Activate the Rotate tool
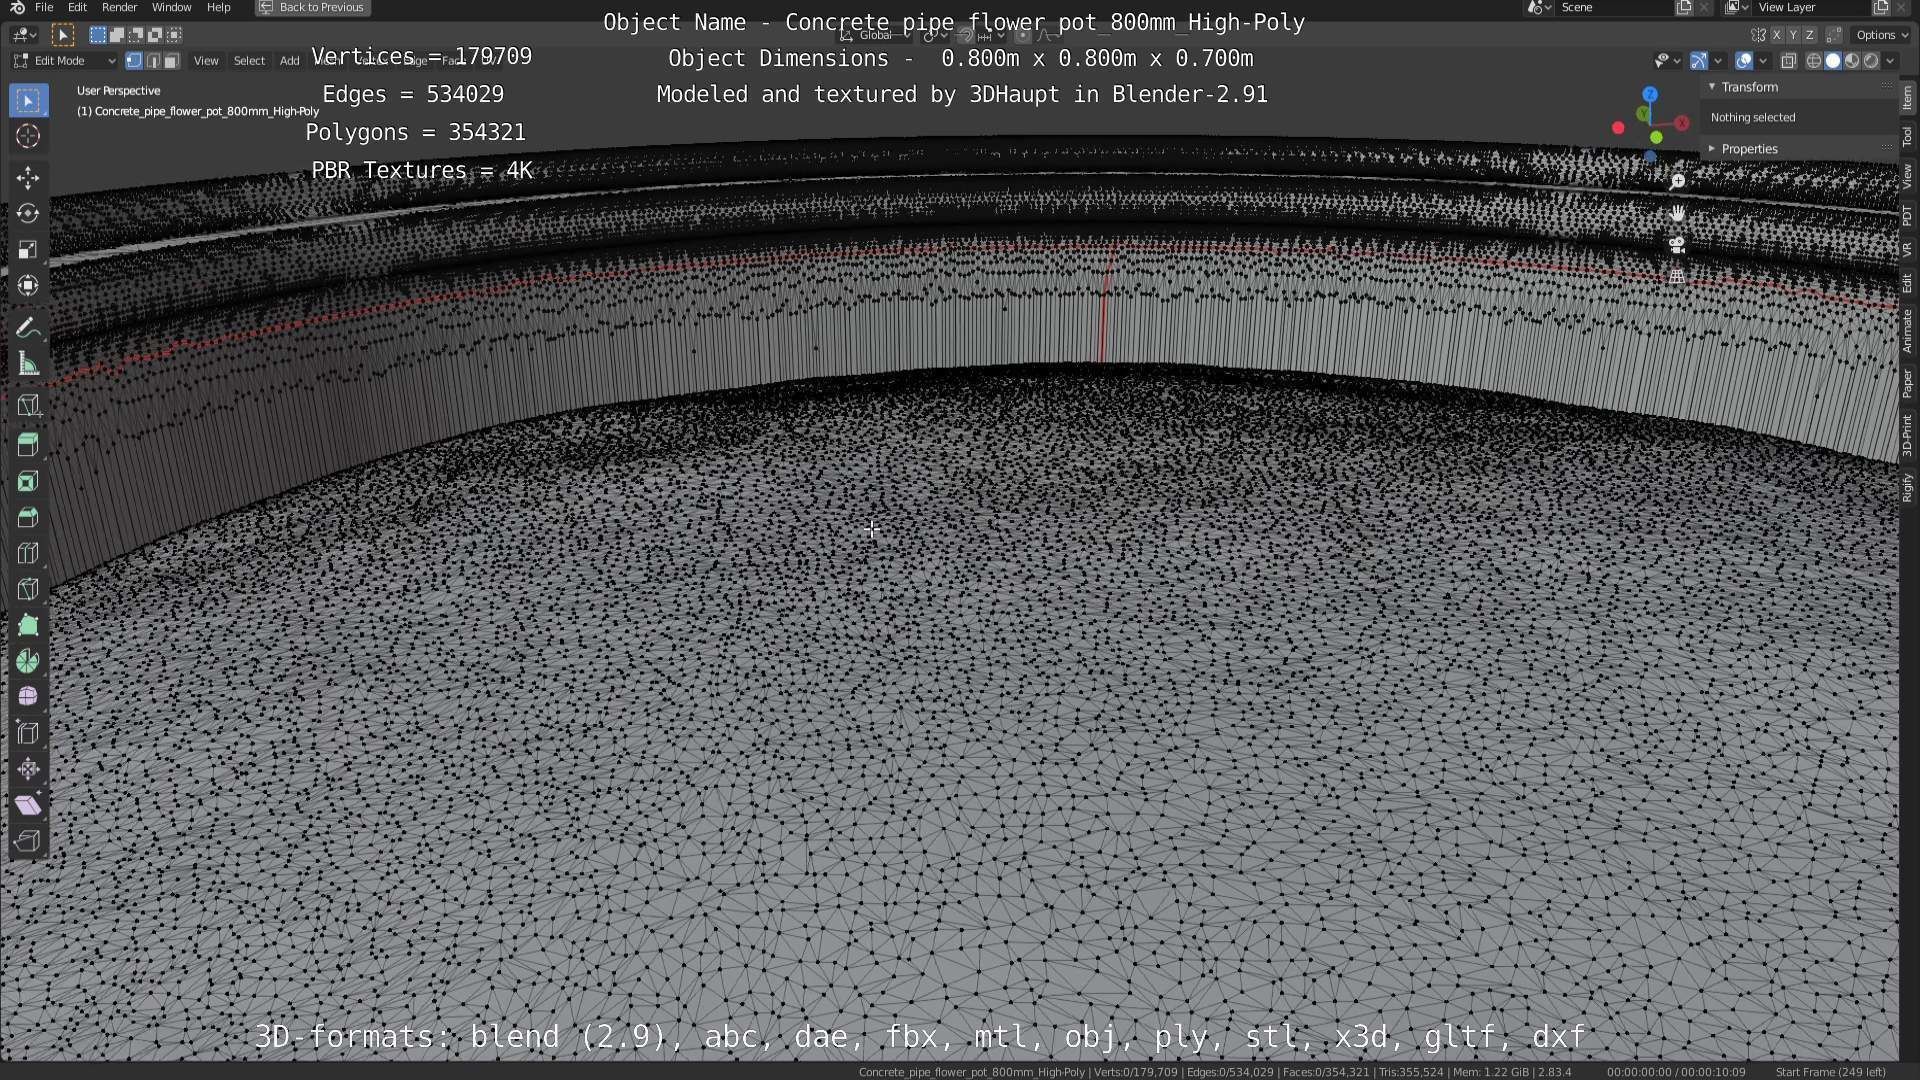Viewport: 1920px width, 1080px height. 28,214
